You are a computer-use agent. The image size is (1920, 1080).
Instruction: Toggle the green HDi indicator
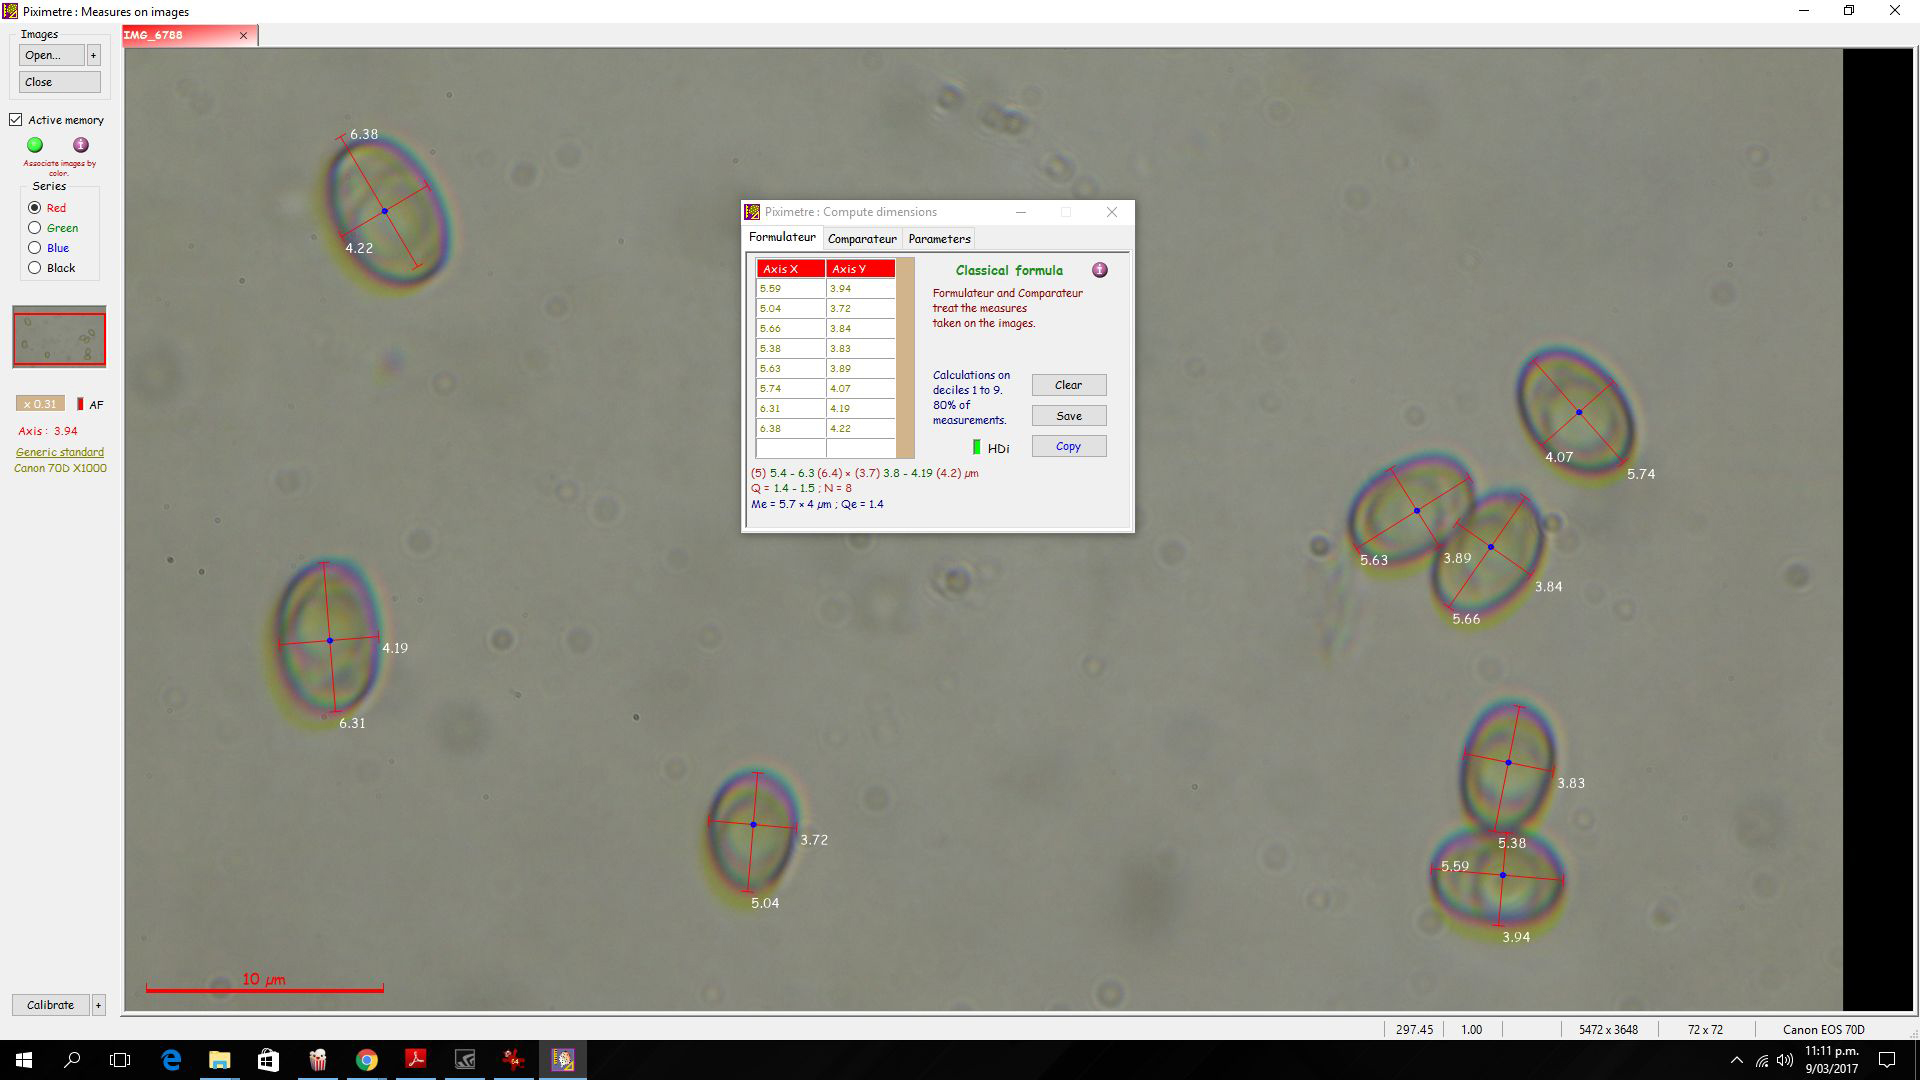pyautogui.click(x=977, y=447)
